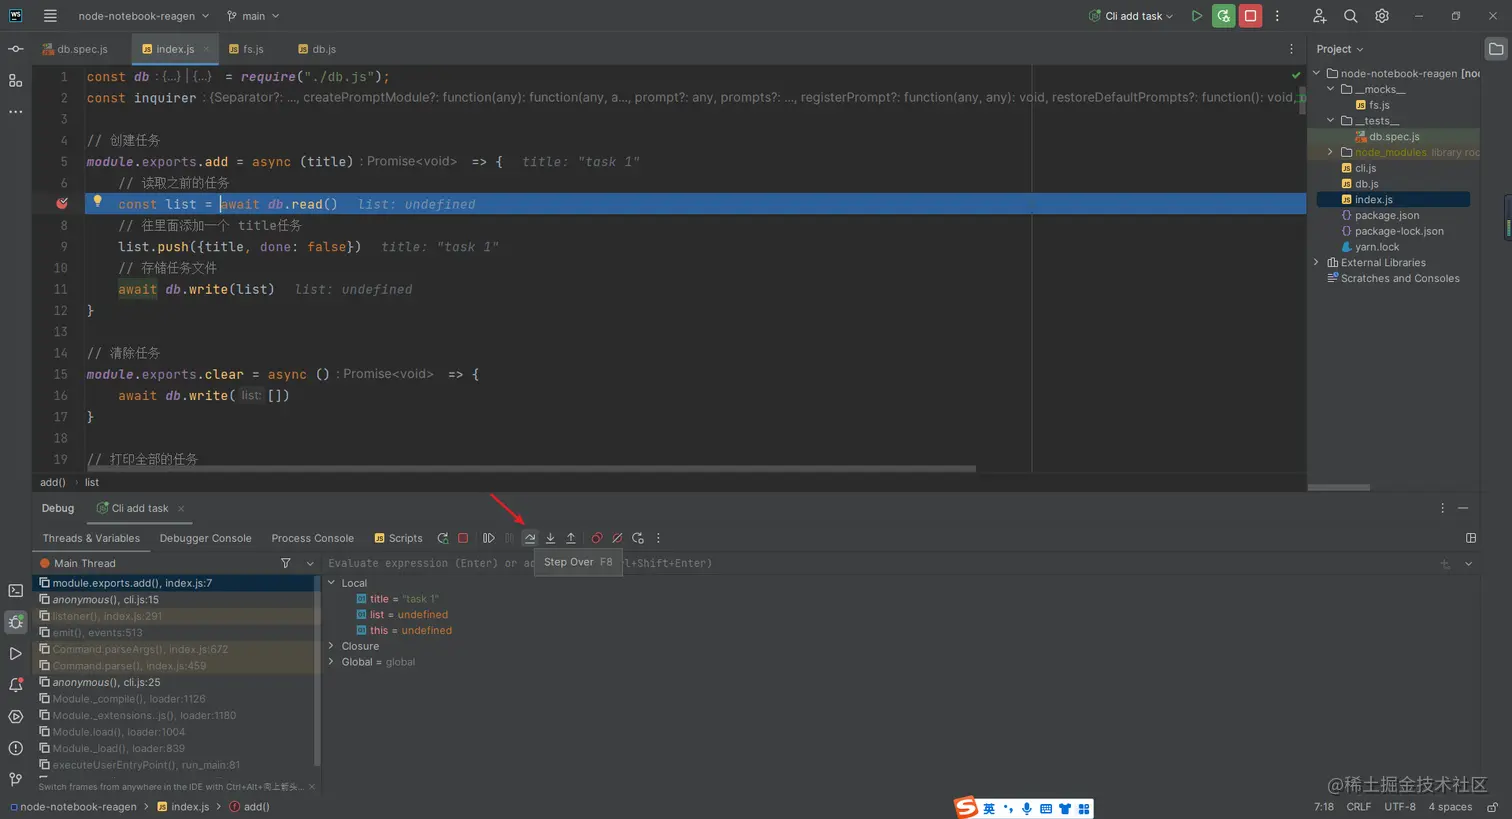Switch to fs.js editor tab
This screenshot has width=1512, height=819.
(246, 49)
